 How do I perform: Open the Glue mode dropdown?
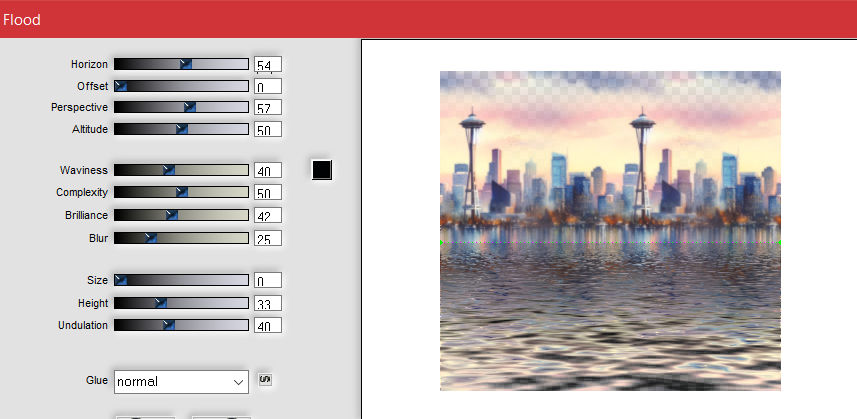click(181, 382)
